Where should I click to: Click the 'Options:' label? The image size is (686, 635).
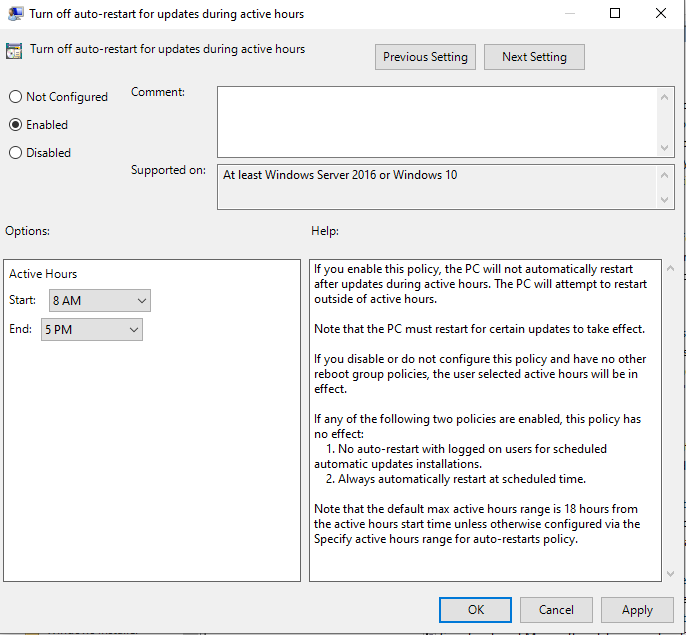tap(27, 231)
